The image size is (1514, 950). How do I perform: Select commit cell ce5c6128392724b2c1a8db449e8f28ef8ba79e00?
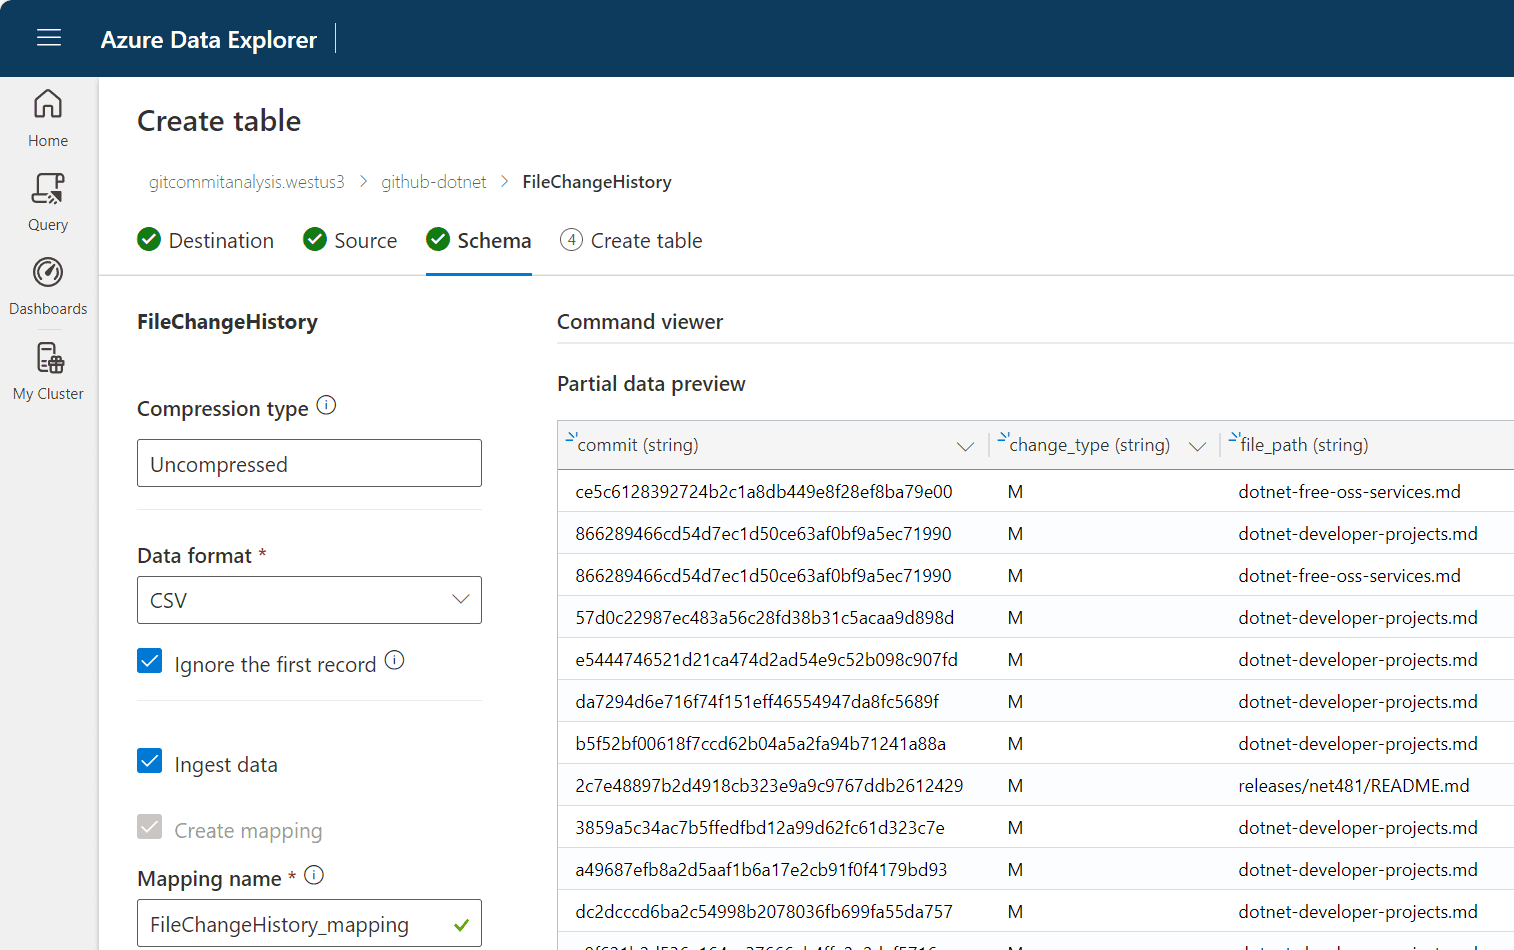(764, 492)
